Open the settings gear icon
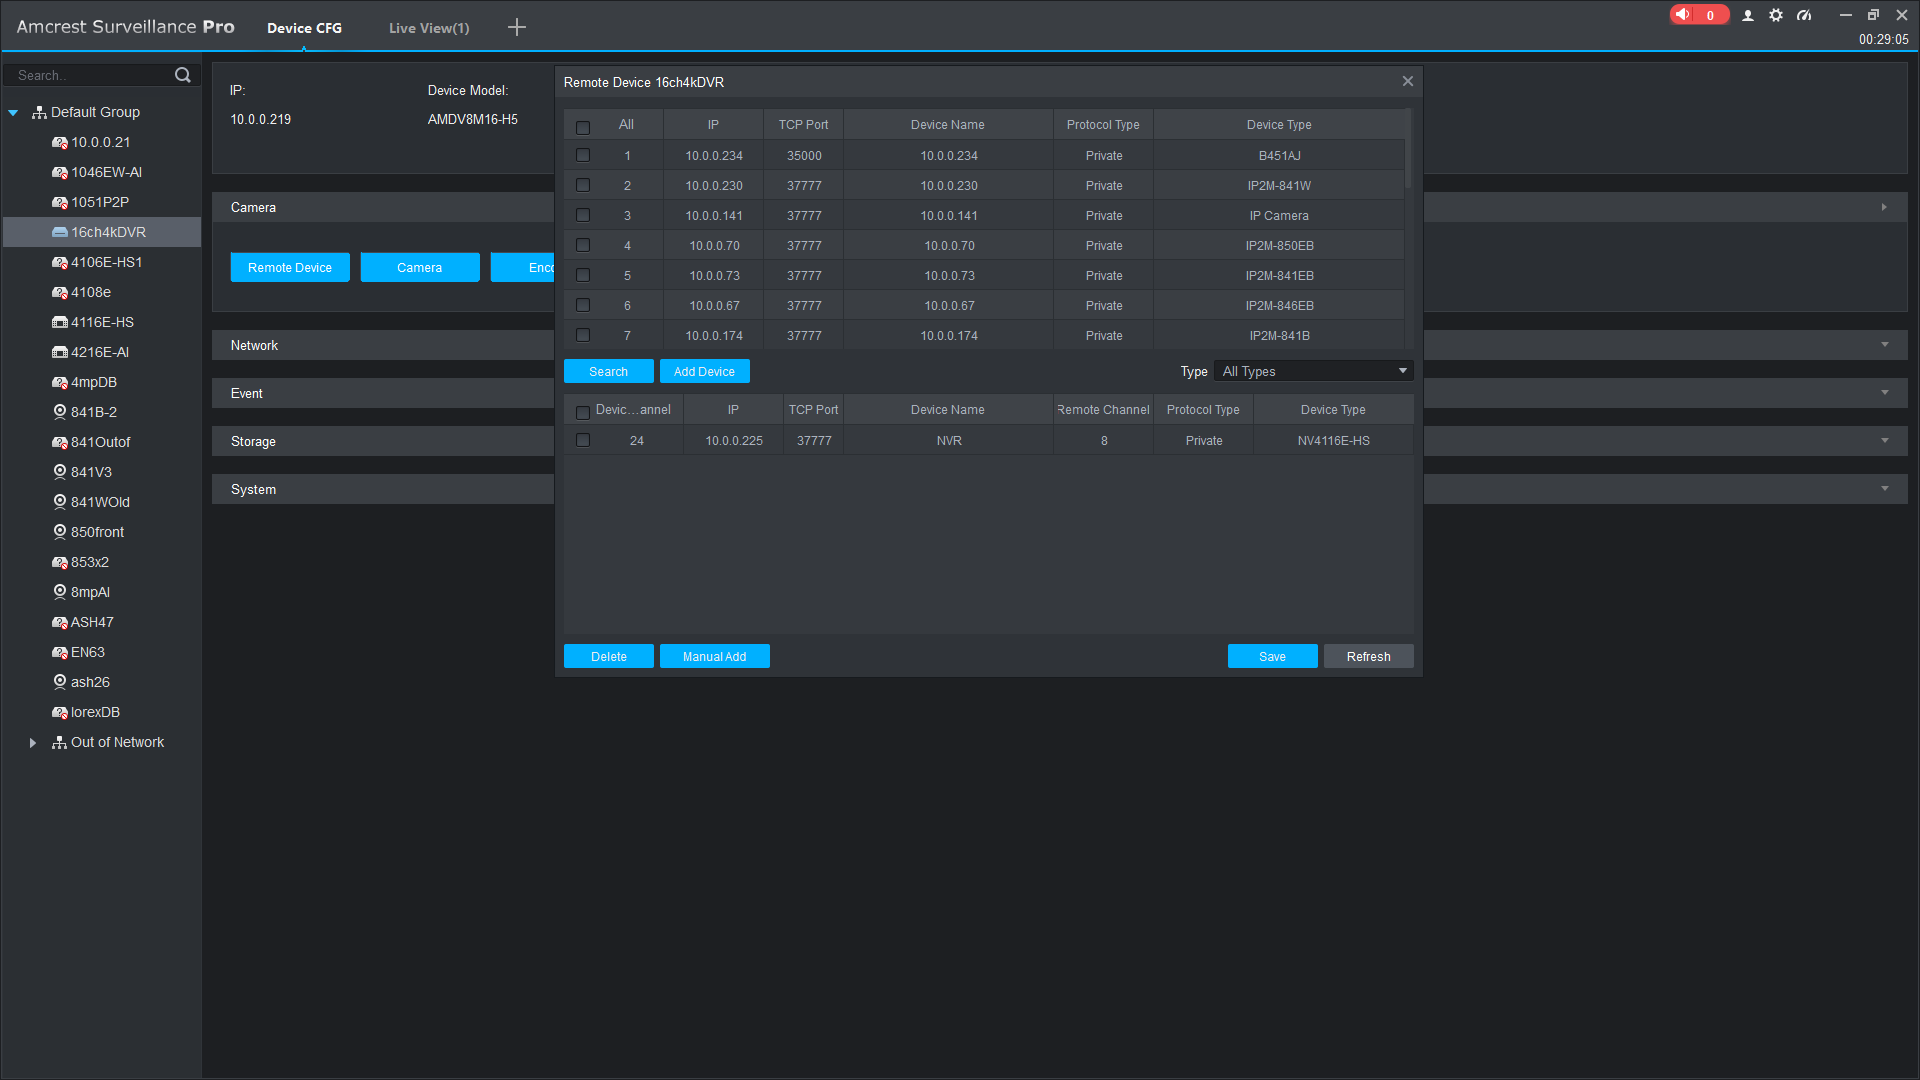 (1776, 15)
